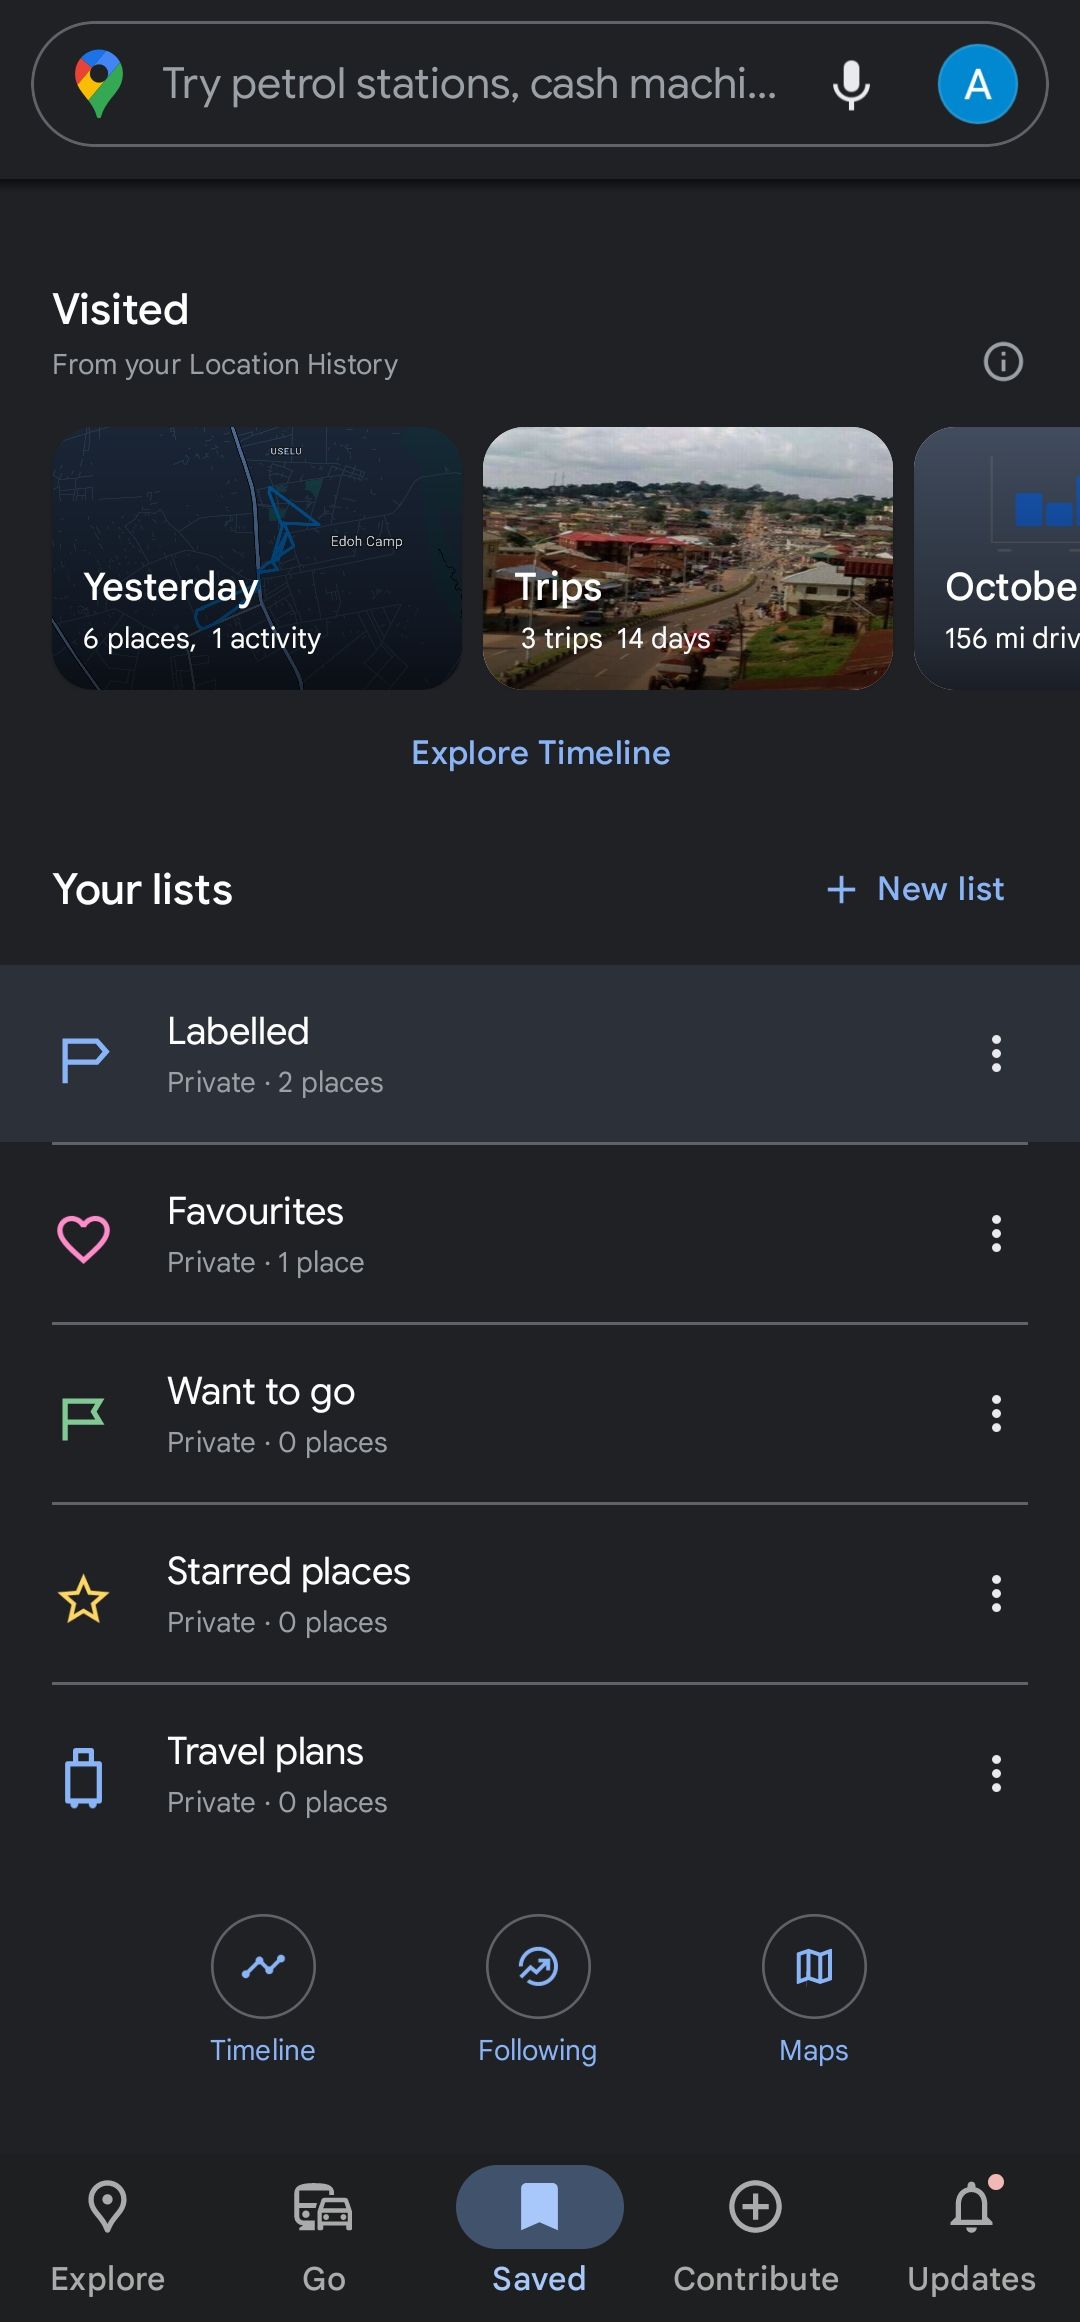Tap the Google Maps logo icon
This screenshot has width=1080, height=2322.
[x=99, y=84]
